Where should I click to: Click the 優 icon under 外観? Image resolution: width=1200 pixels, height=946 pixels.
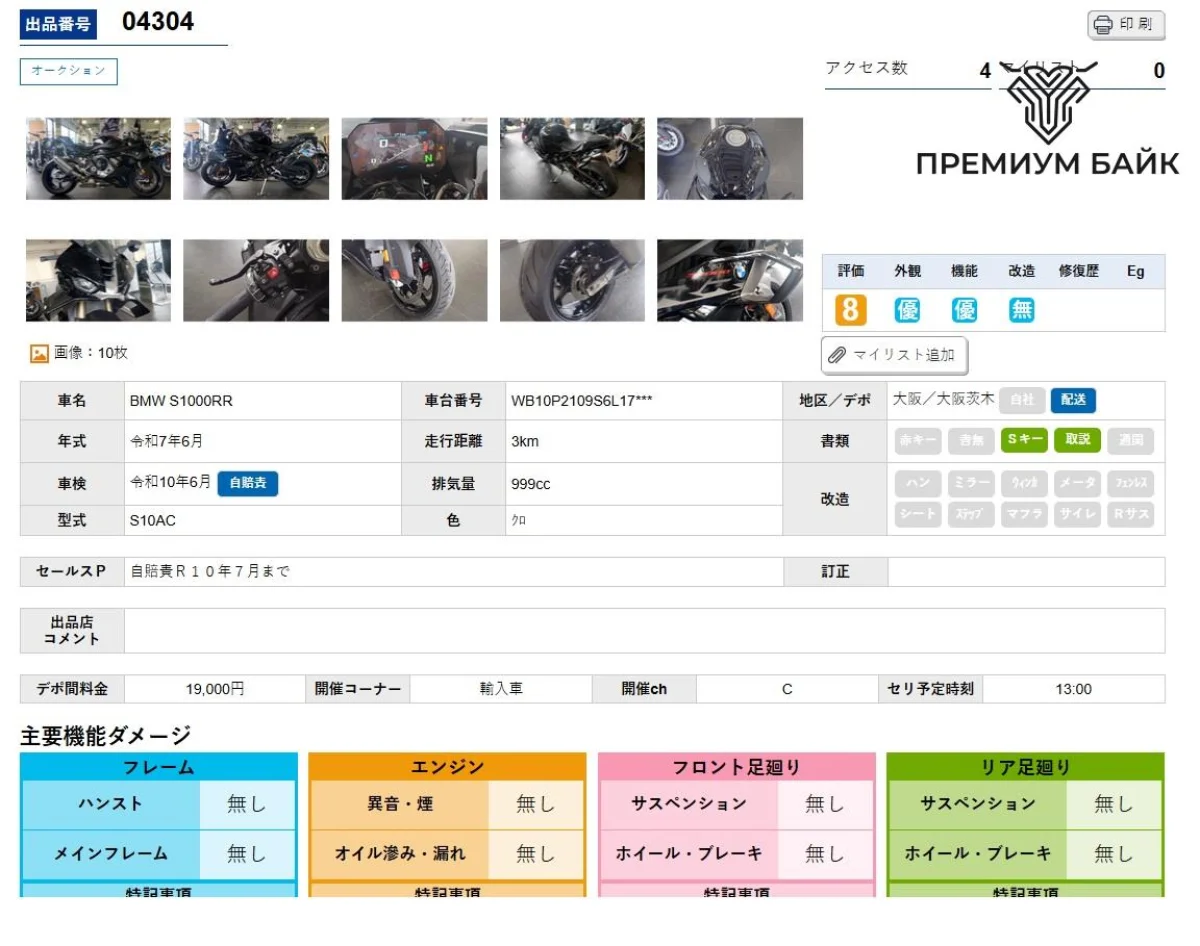coord(907,310)
